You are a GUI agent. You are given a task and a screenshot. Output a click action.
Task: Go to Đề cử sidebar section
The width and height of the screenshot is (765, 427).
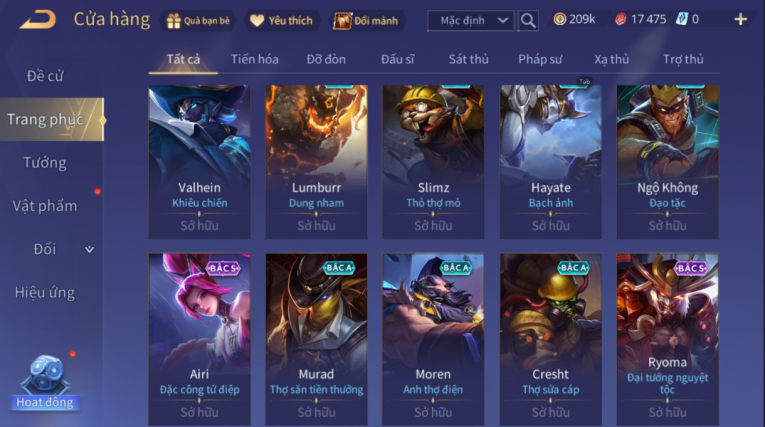[45, 76]
